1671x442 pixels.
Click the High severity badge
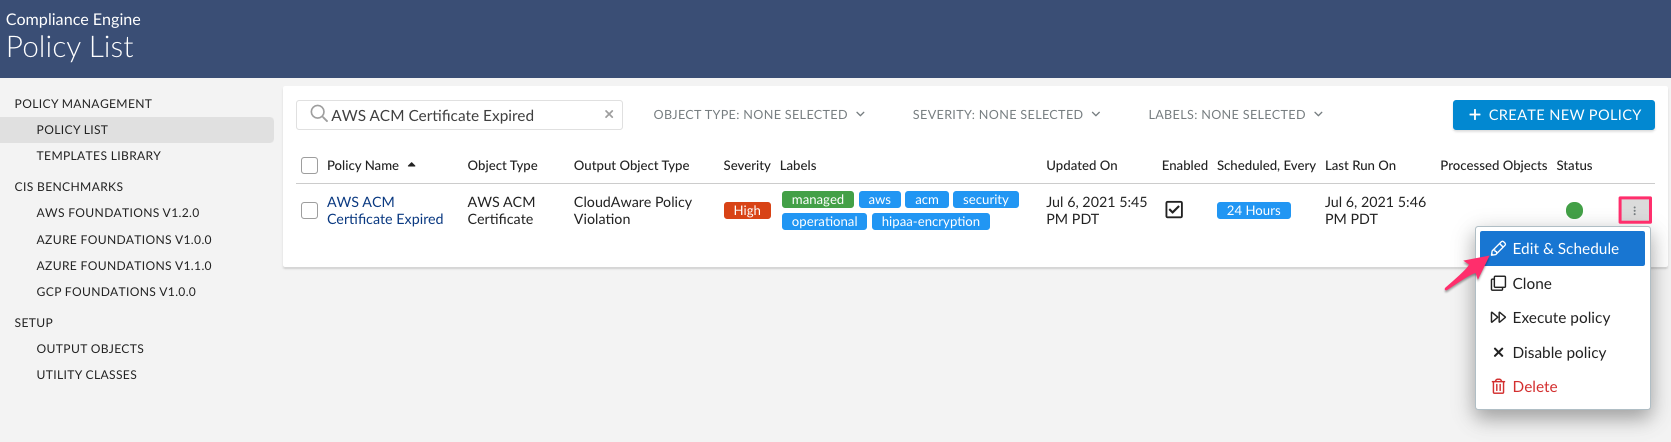[x=747, y=210]
